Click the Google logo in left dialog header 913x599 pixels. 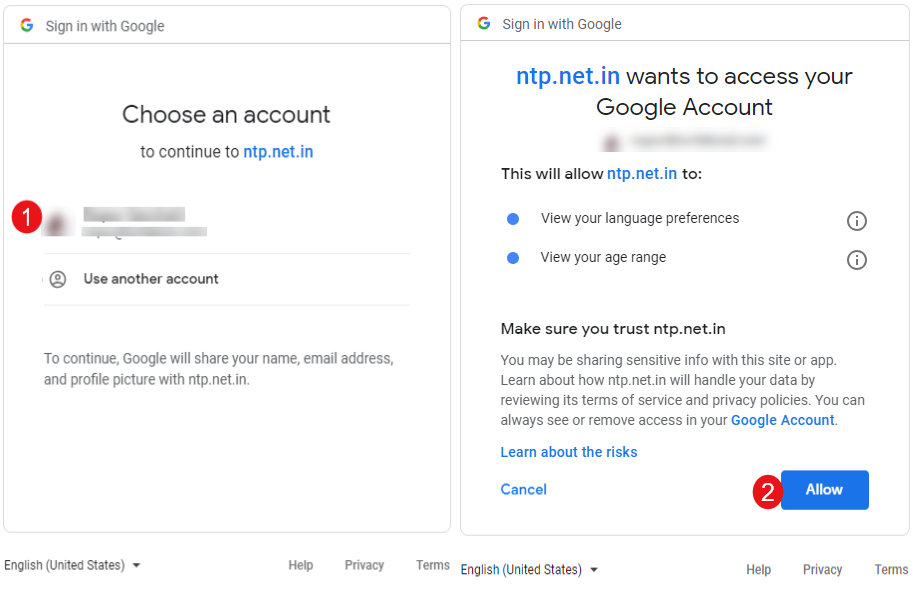(27, 26)
